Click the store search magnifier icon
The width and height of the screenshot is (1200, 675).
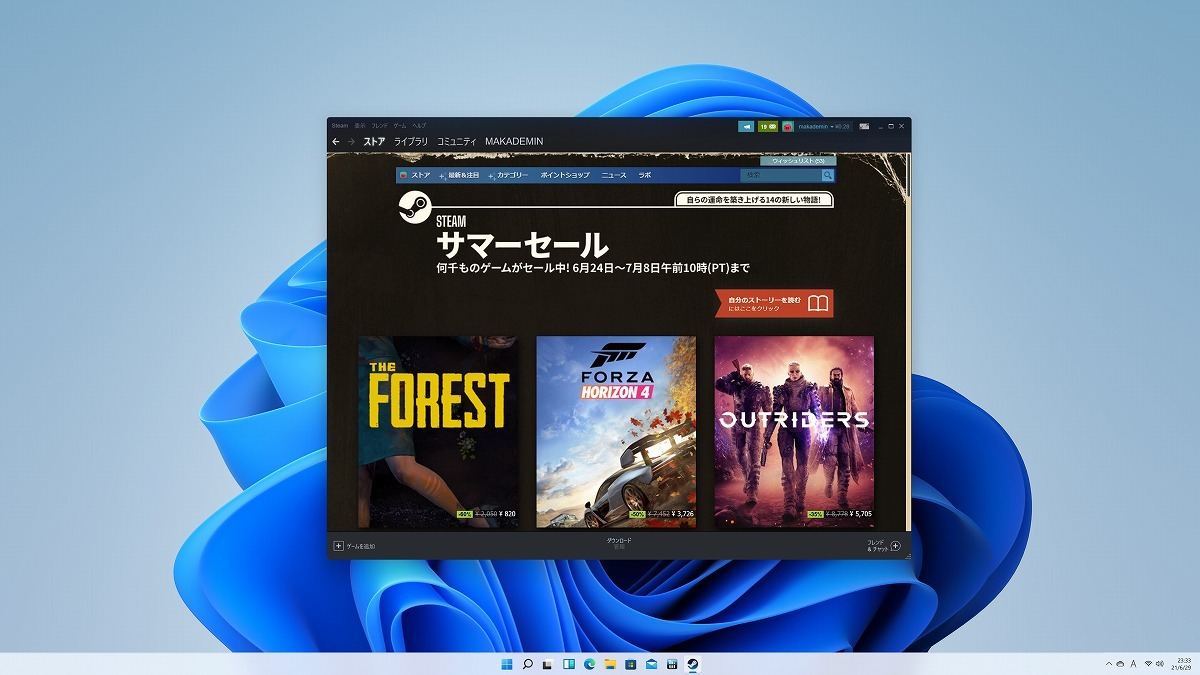click(827, 175)
